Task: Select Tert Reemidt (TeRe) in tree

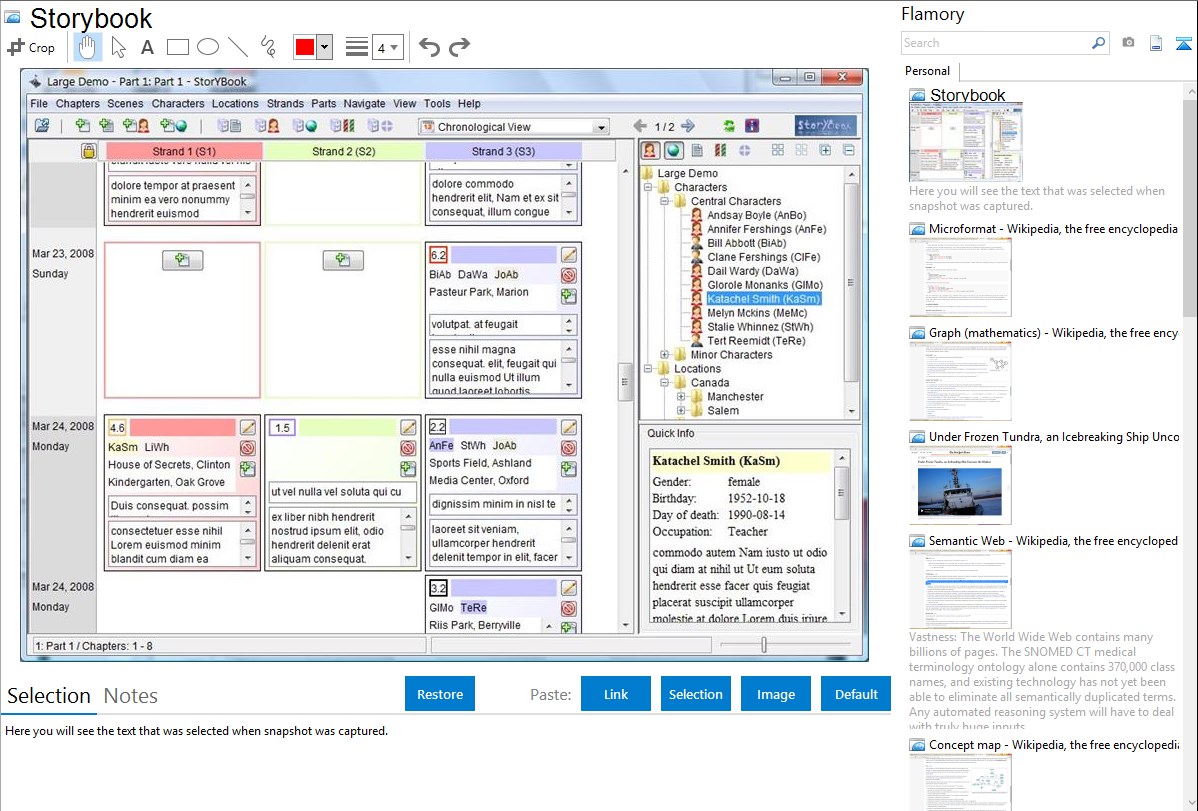Action: click(756, 341)
